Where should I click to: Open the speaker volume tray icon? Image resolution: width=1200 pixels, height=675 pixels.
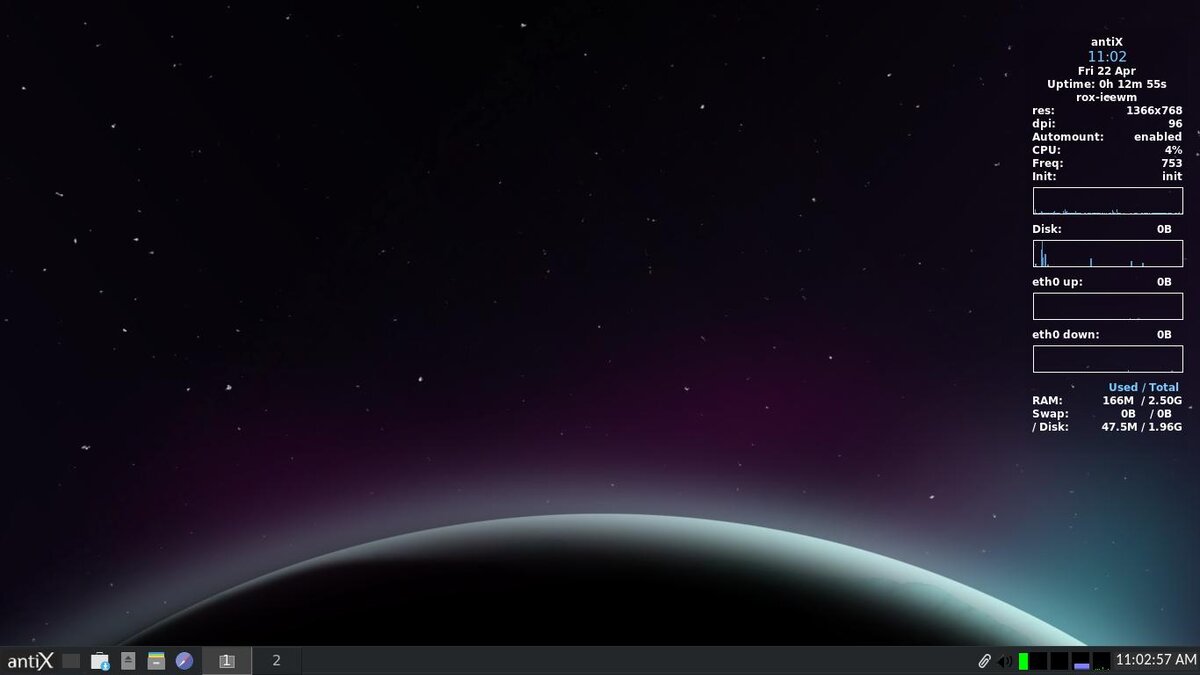[x=1005, y=661]
